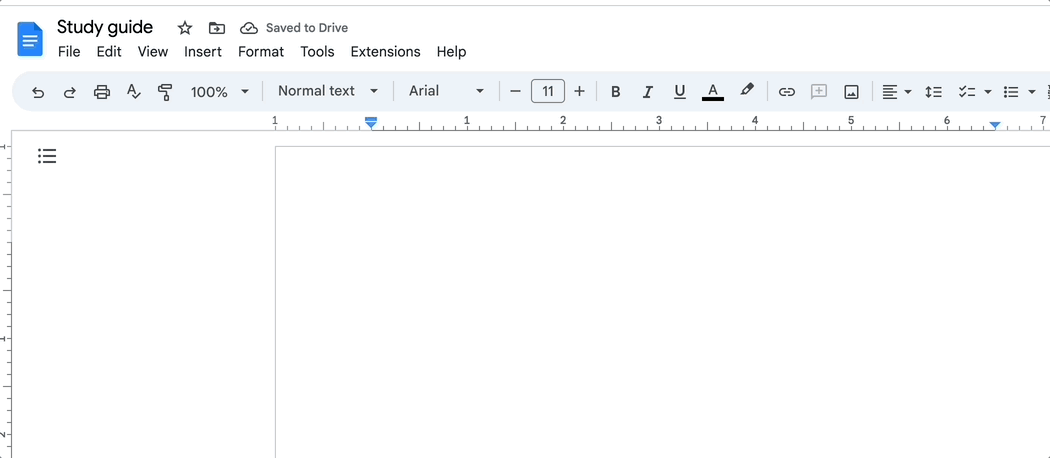This screenshot has width=1050, height=458.
Task: Open the Tools menu
Action: pos(317,52)
